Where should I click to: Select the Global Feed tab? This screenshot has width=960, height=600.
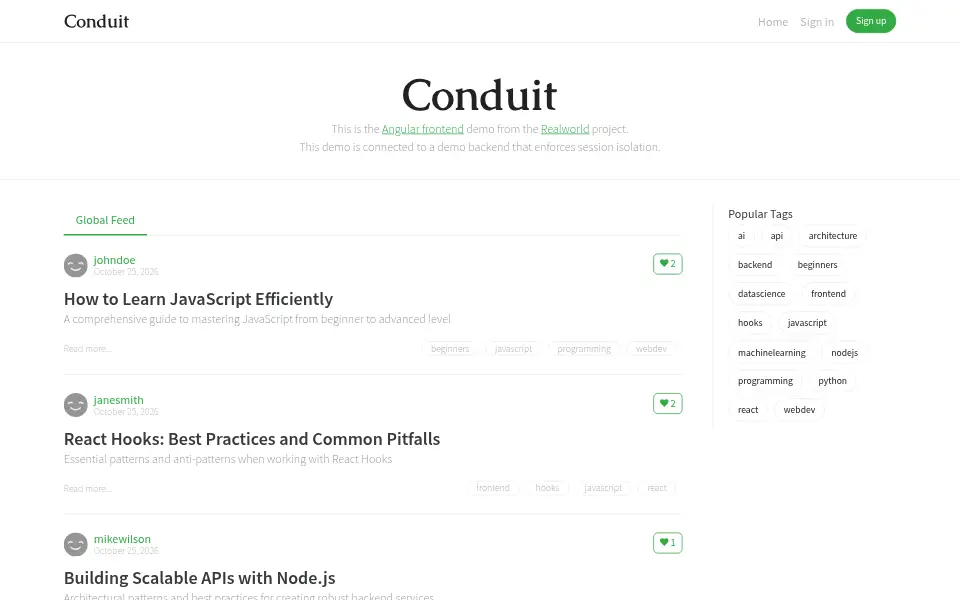click(105, 220)
